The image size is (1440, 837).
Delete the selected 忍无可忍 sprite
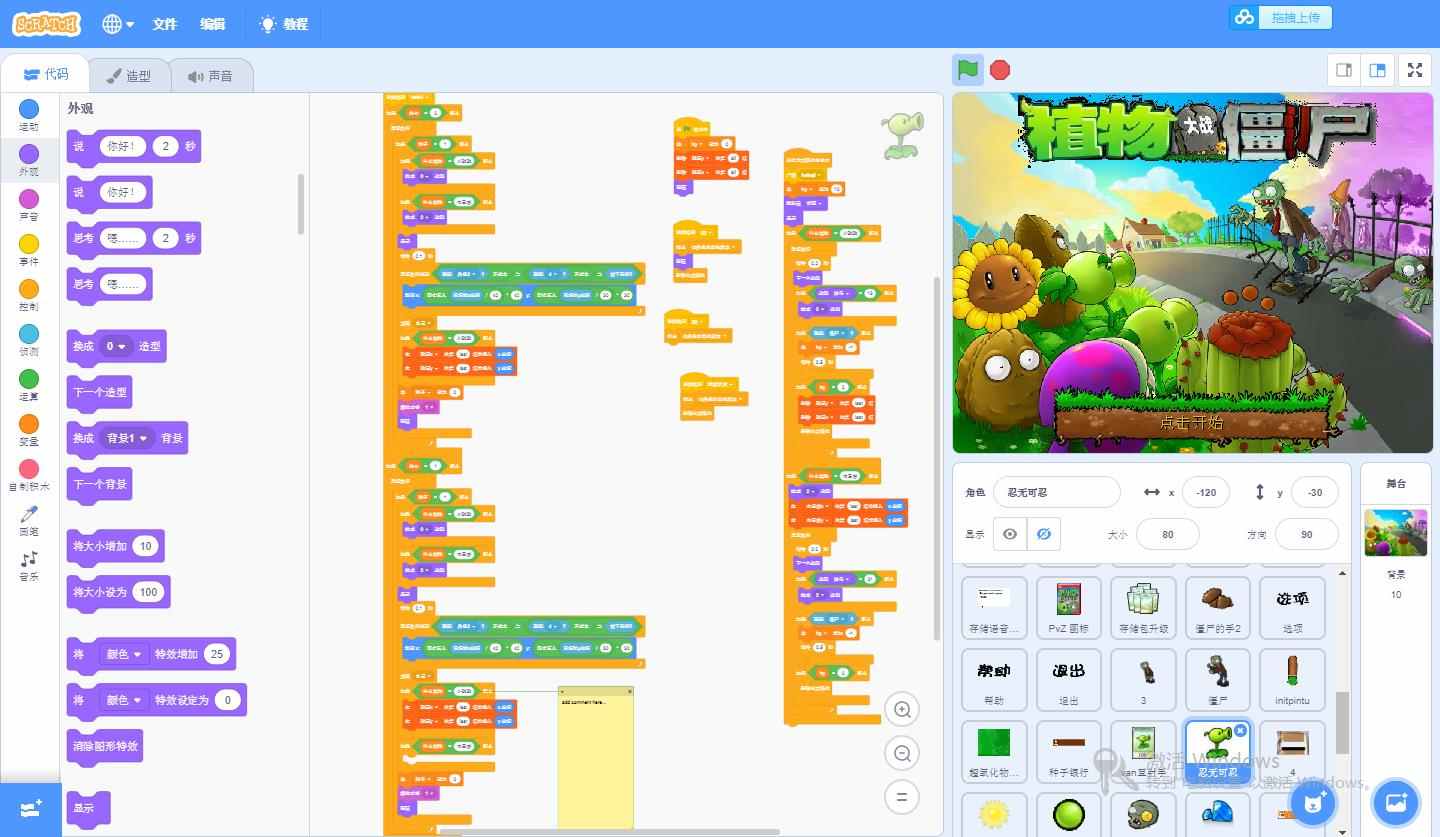pyautogui.click(x=1241, y=730)
